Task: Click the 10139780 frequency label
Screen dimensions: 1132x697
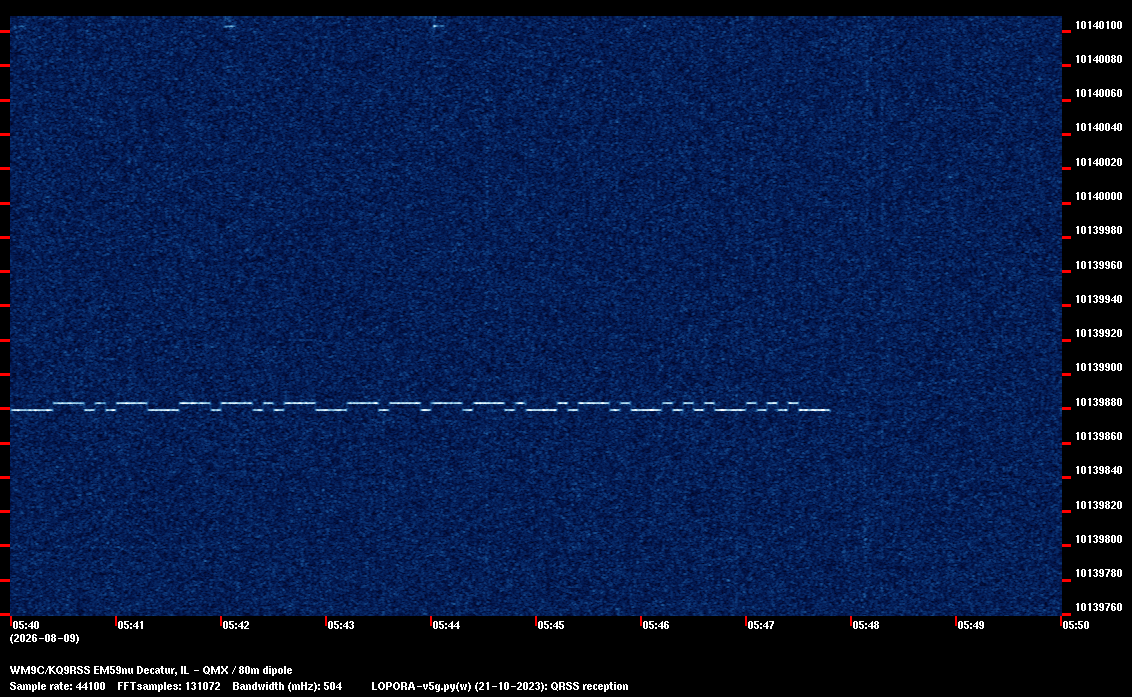Action: 1098,573
